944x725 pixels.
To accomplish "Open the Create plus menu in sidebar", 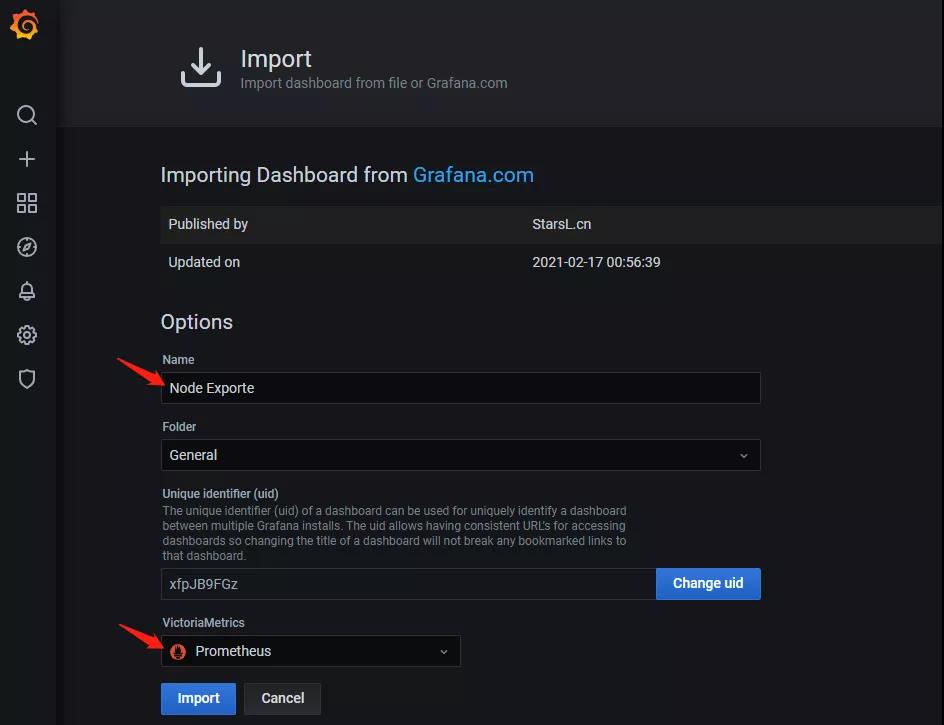I will [x=26, y=159].
